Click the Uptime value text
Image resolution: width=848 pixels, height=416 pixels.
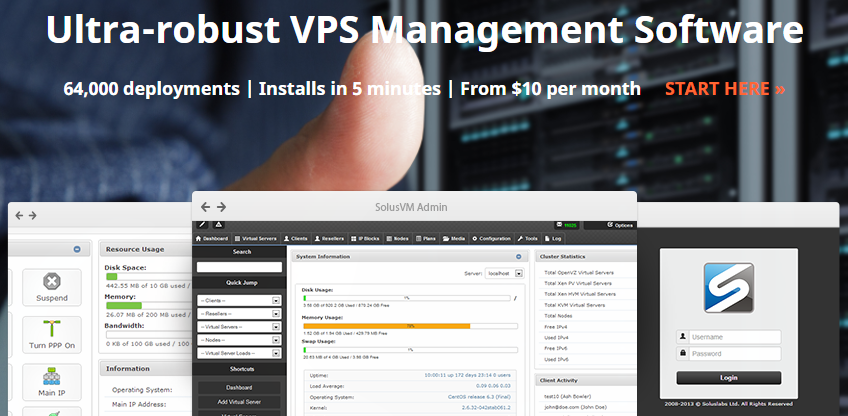[x=467, y=375]
